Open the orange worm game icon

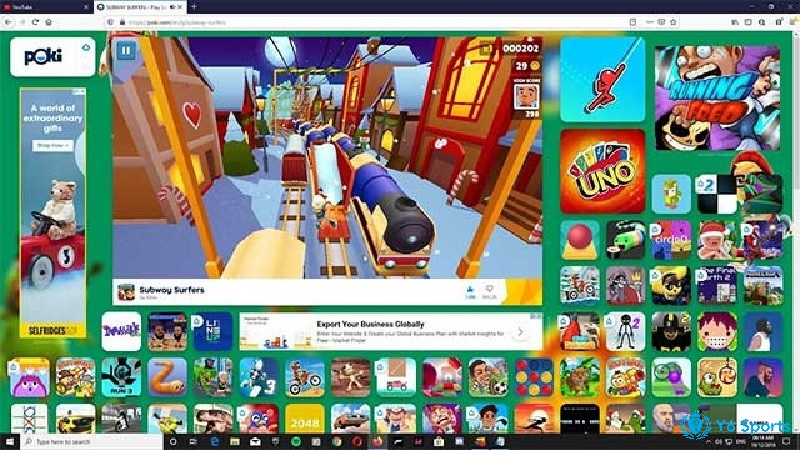[167, 378]
